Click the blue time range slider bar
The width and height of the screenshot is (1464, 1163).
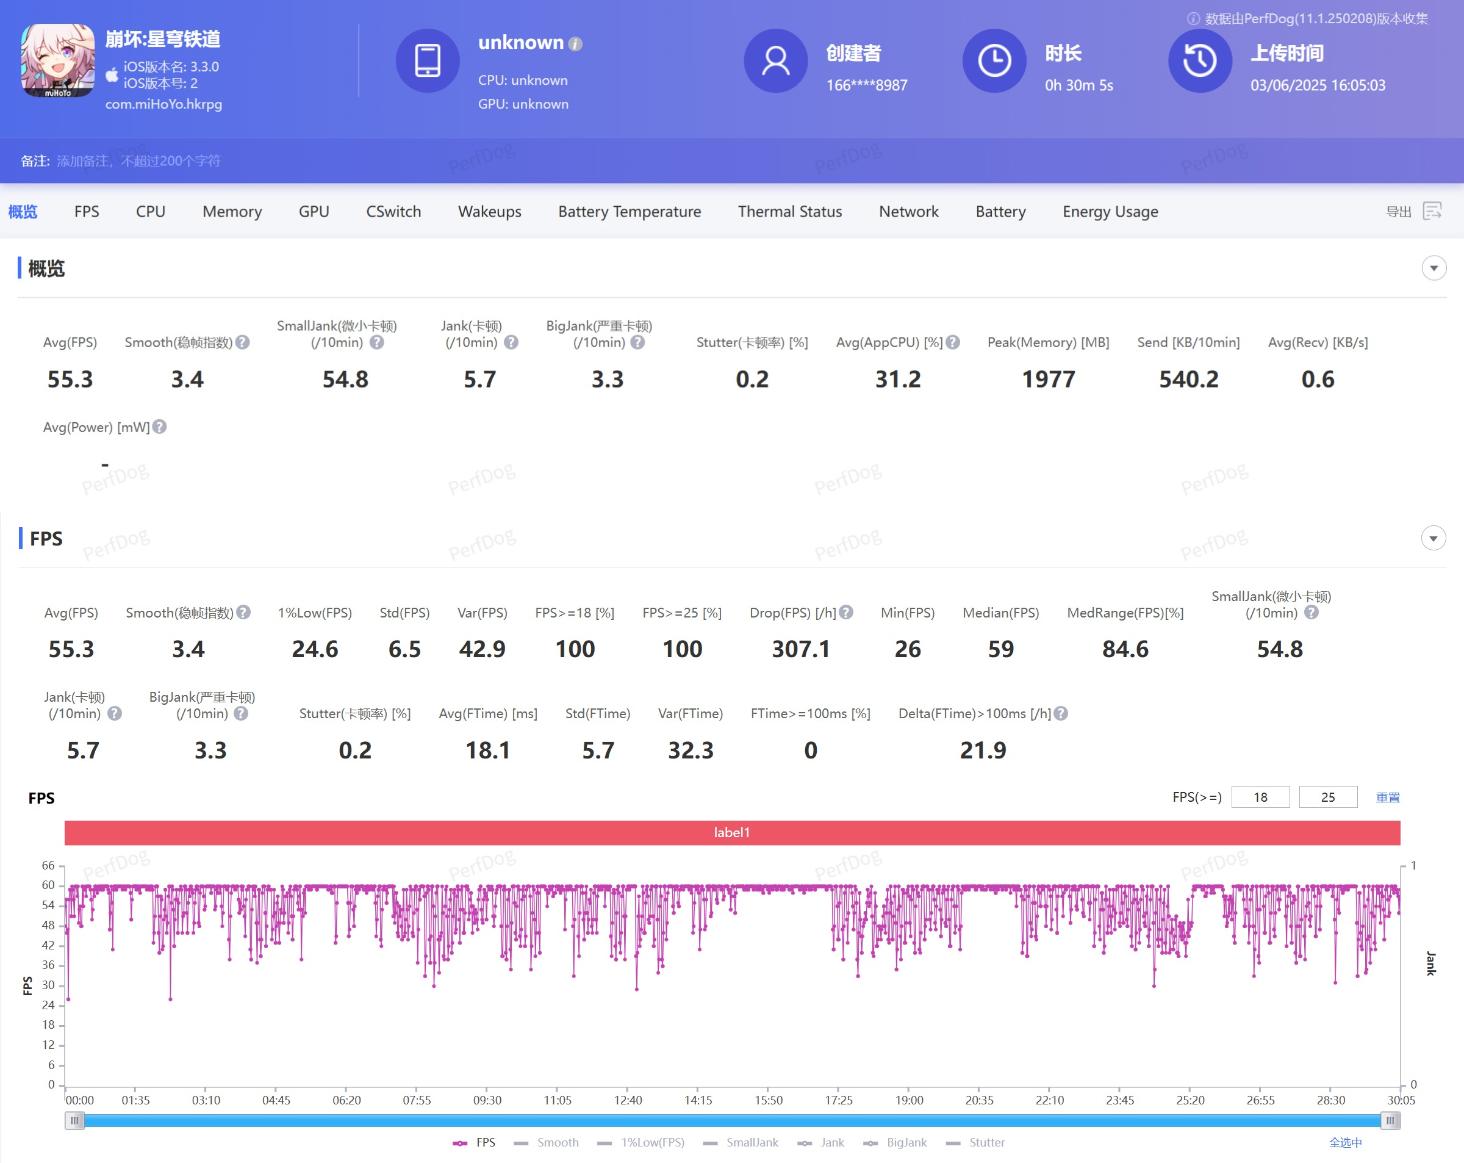coord(732,1121)
